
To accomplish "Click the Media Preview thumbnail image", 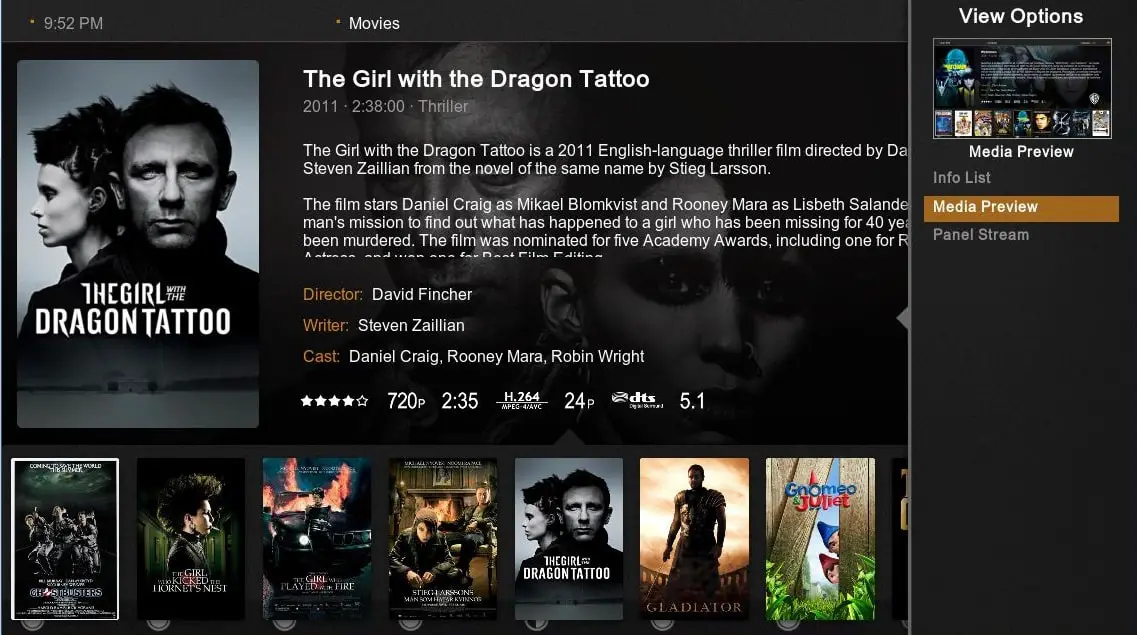I will (x=1022, y=88).
